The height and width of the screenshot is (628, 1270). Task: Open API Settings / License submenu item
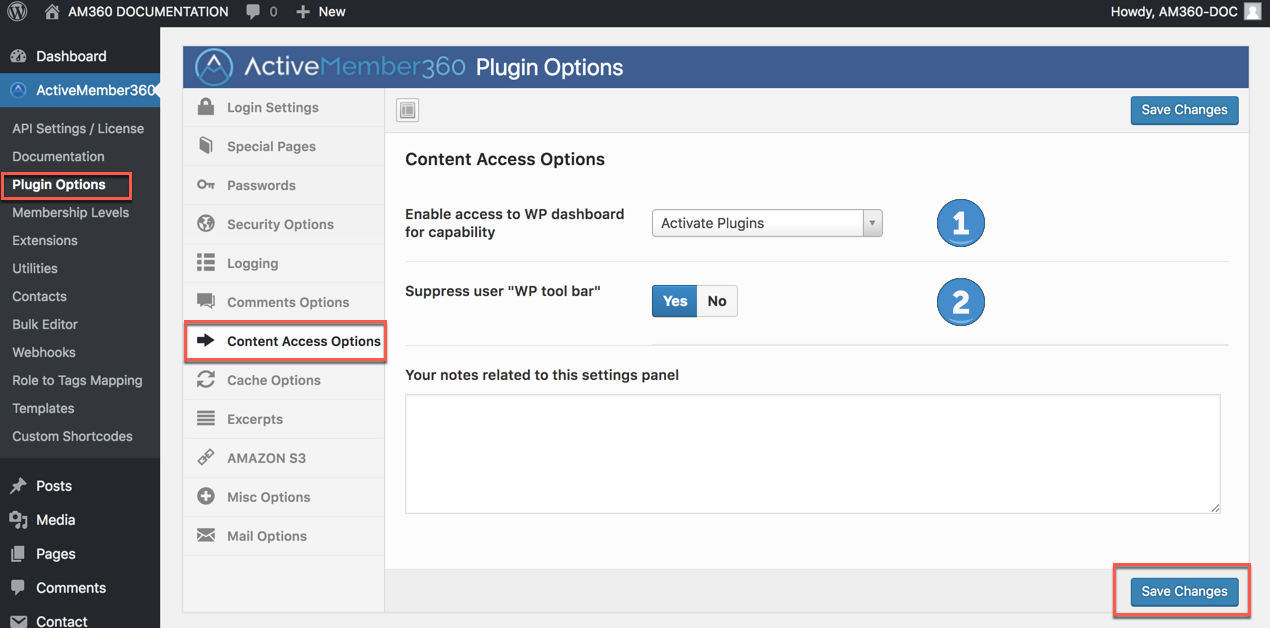click(78, 128)
